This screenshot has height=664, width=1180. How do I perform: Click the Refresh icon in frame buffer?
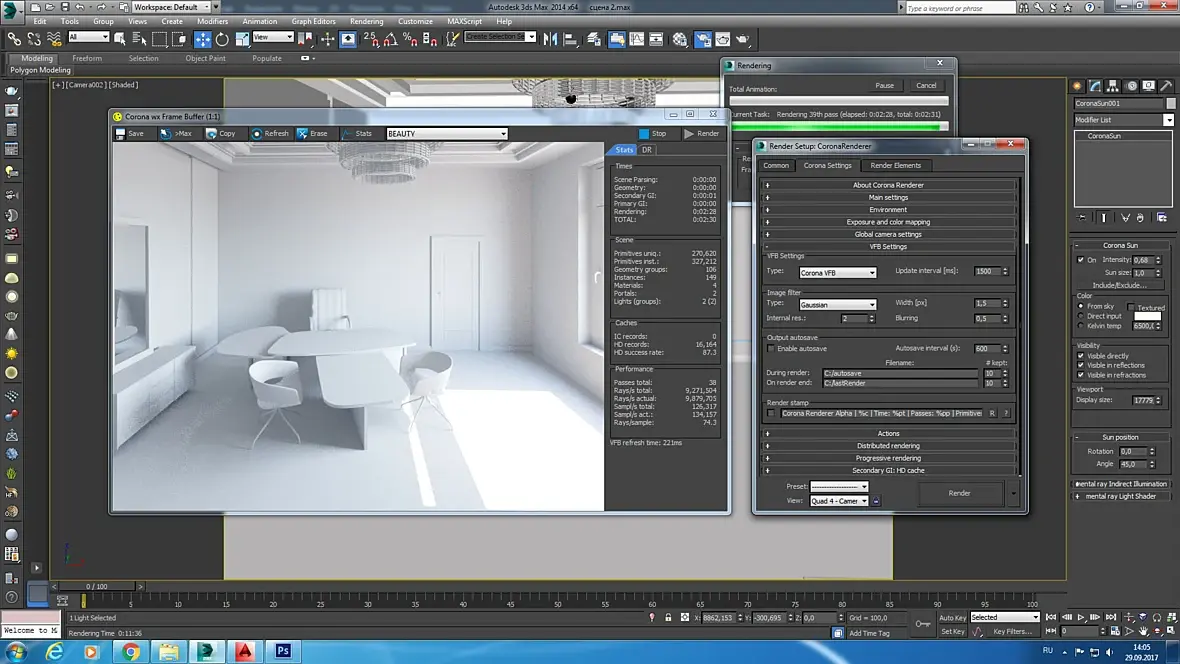pos(257,134)
